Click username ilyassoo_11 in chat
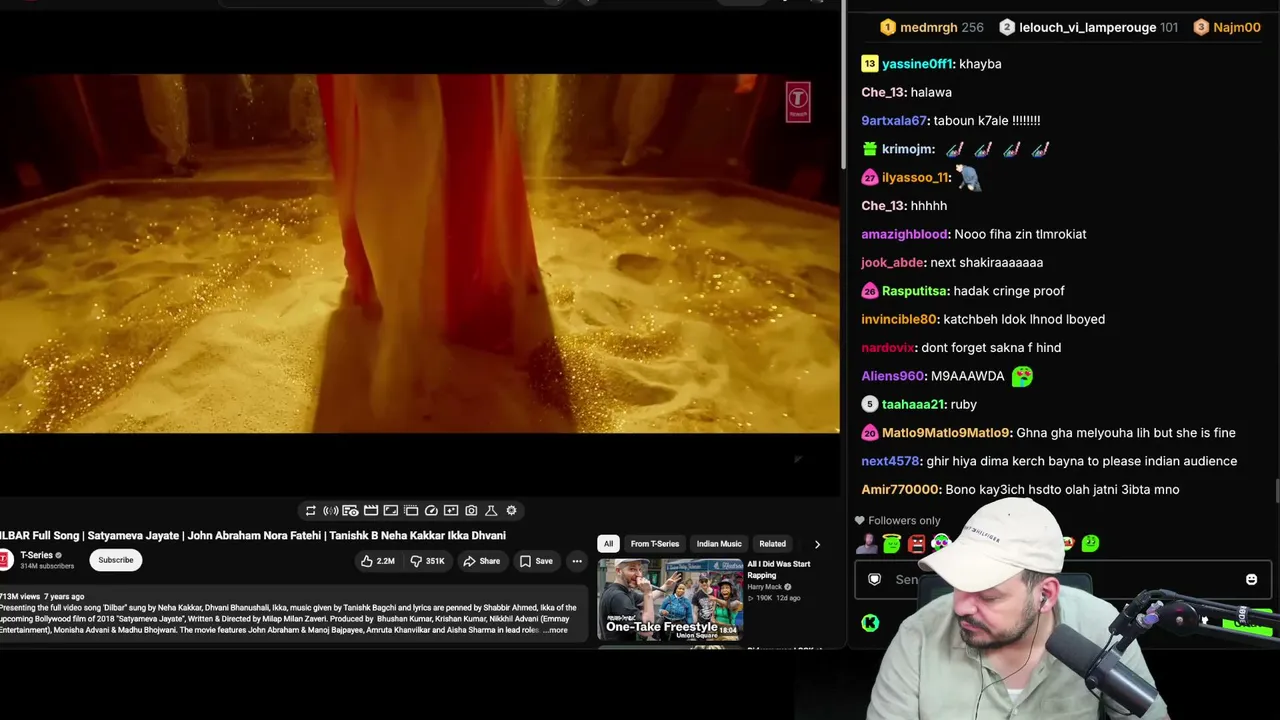 click(915, 178)
